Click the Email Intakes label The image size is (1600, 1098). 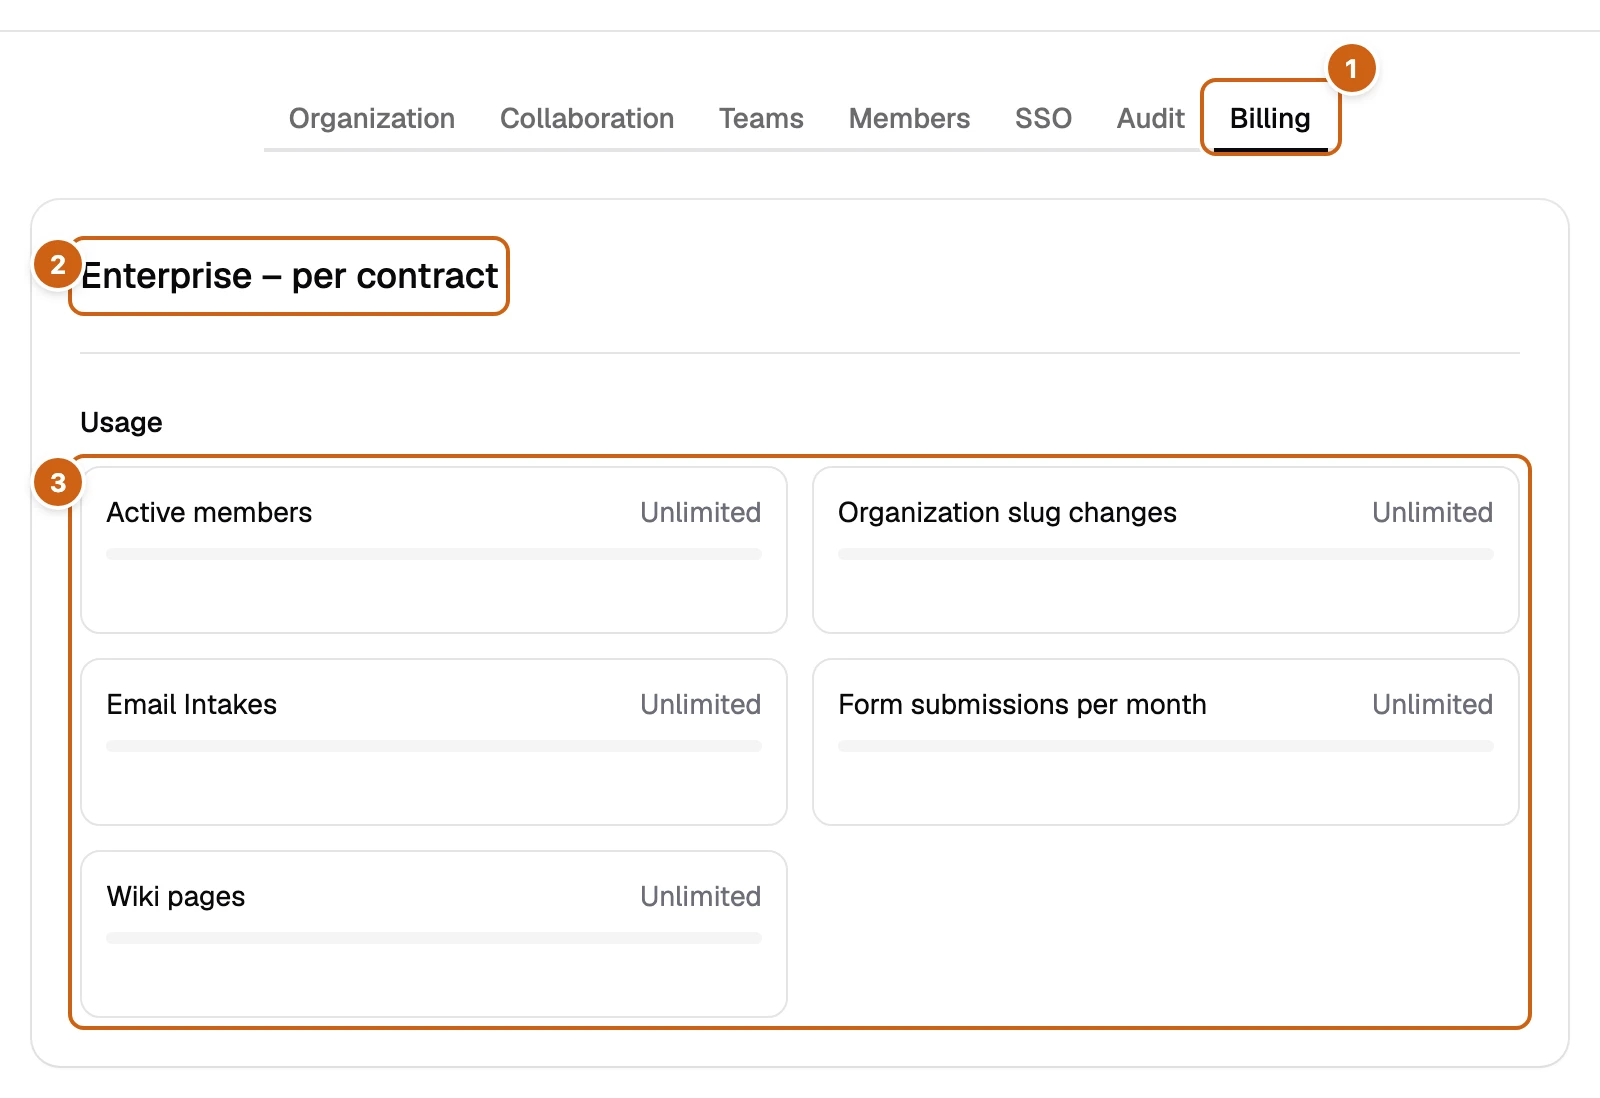pos(191,704)
